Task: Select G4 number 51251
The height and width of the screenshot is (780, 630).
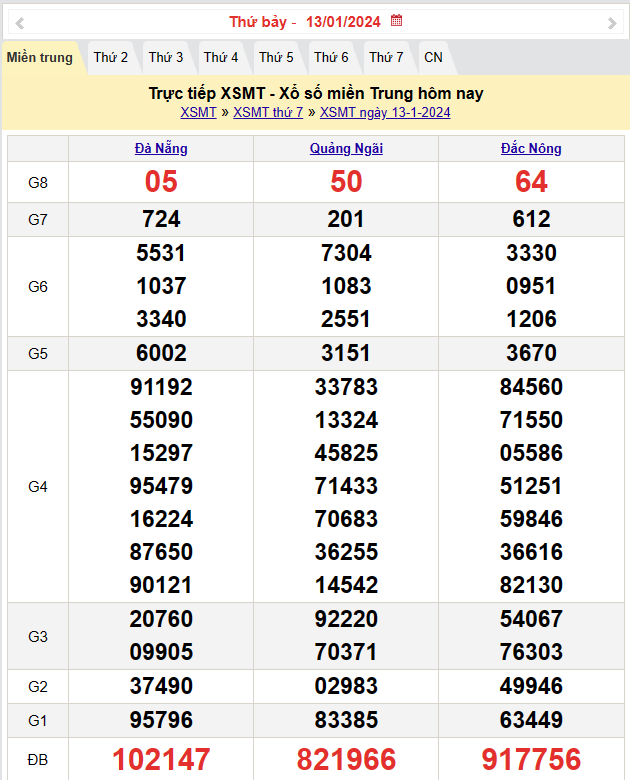Action: (x=531, y=486)
